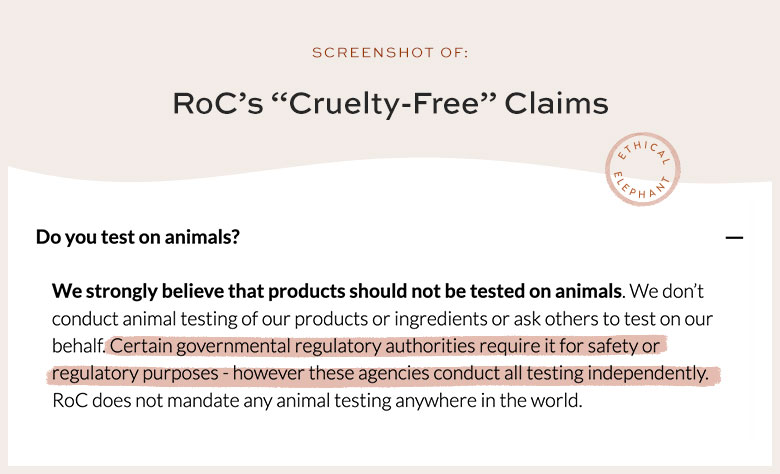Screen dimensions: 780x474
Task: Click the bold 'We strongly believe' sentence
Action: [337, 291]
